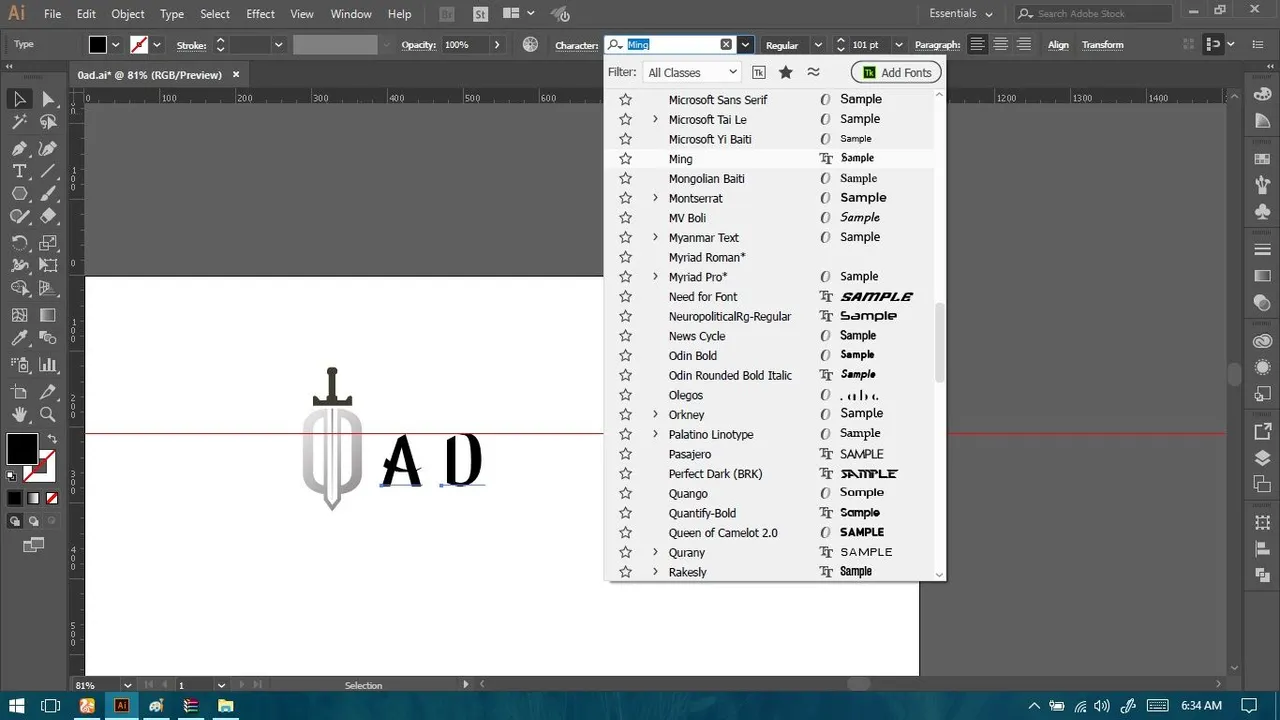Select the Magic Wand tool

19,123
